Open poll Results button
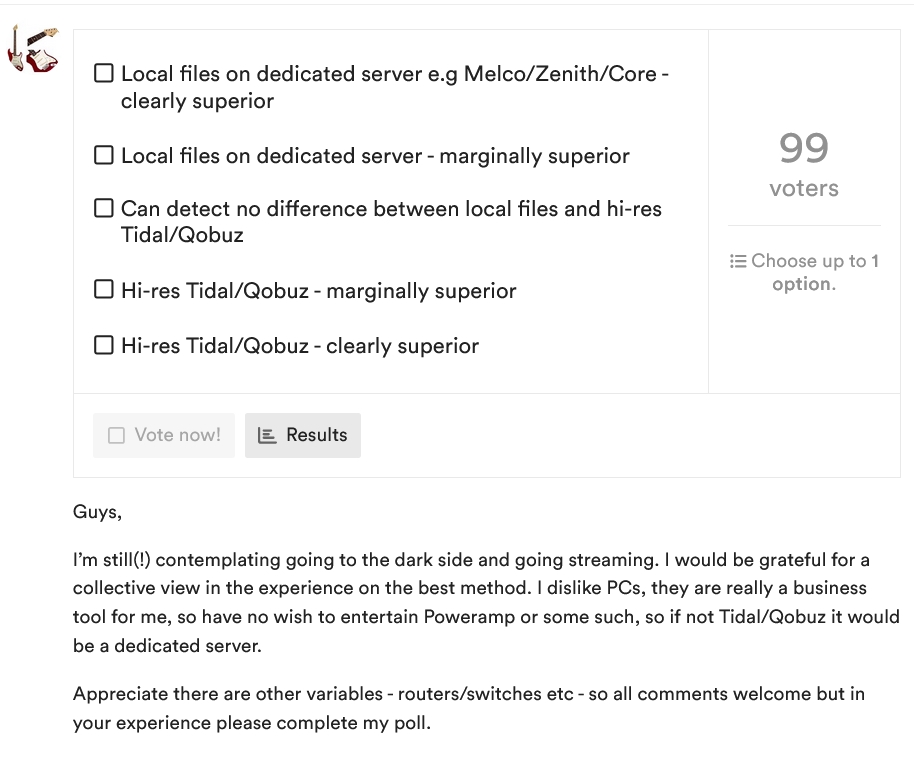This screenshot has width=914, height=760. click(303, 435)
